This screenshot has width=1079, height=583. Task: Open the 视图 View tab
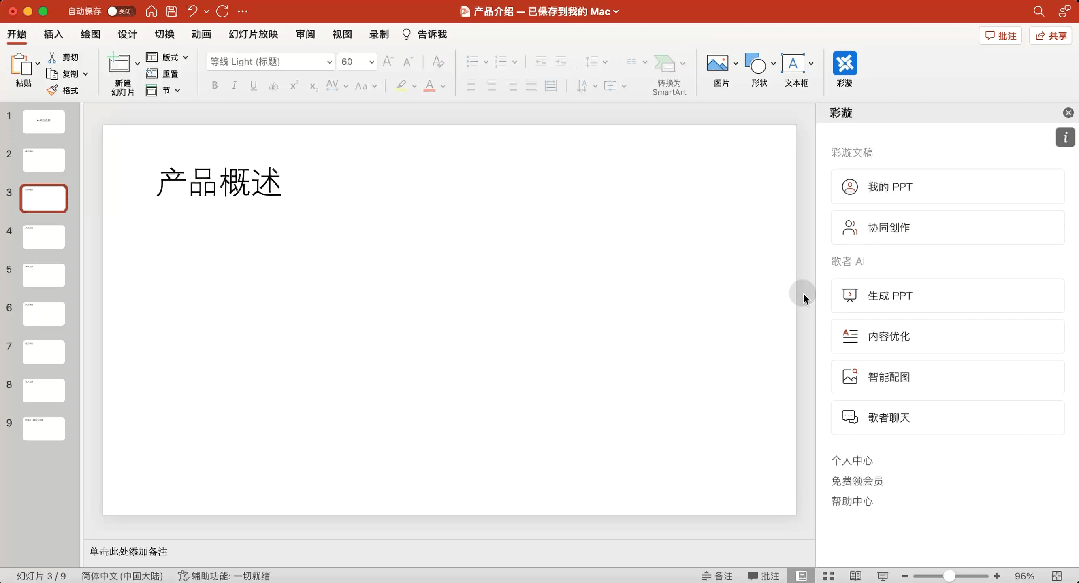coord(342,34)
